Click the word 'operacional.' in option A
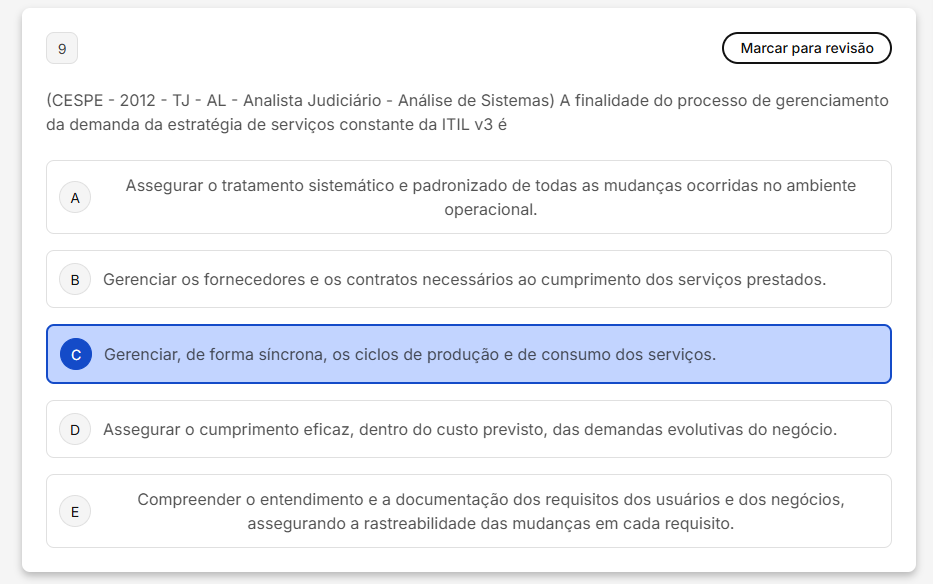This screenshot has height=584, width=933. 490,210
